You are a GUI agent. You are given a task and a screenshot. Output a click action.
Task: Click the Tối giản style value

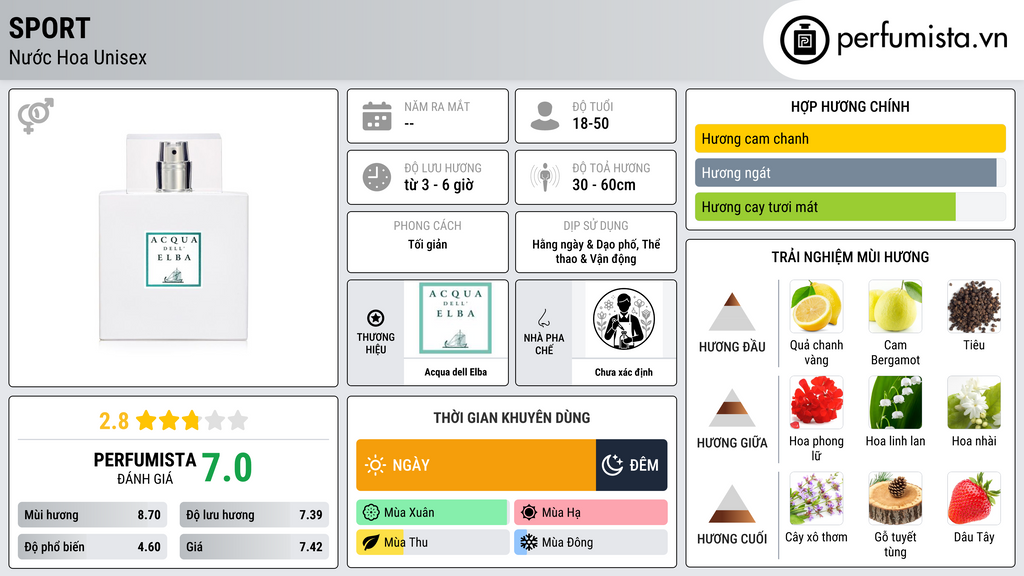[x=428, y=244]
